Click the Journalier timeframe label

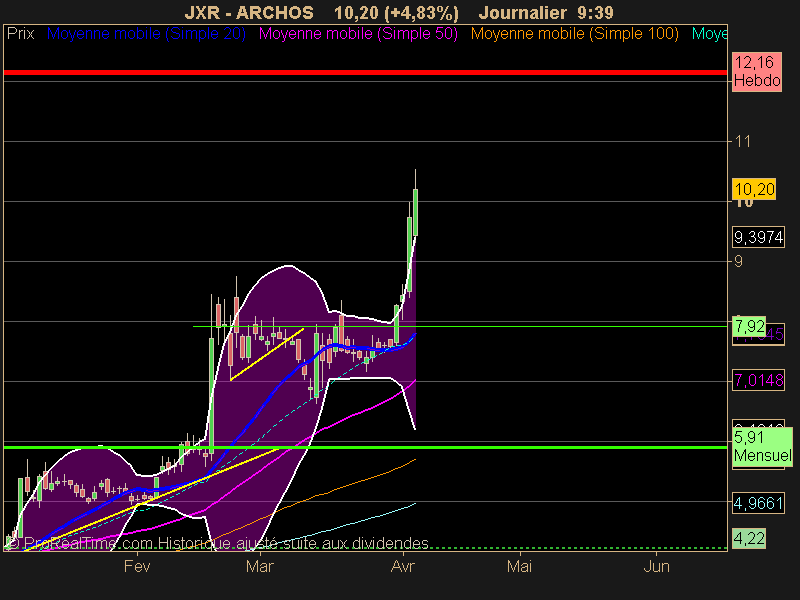tap(523, 12)
